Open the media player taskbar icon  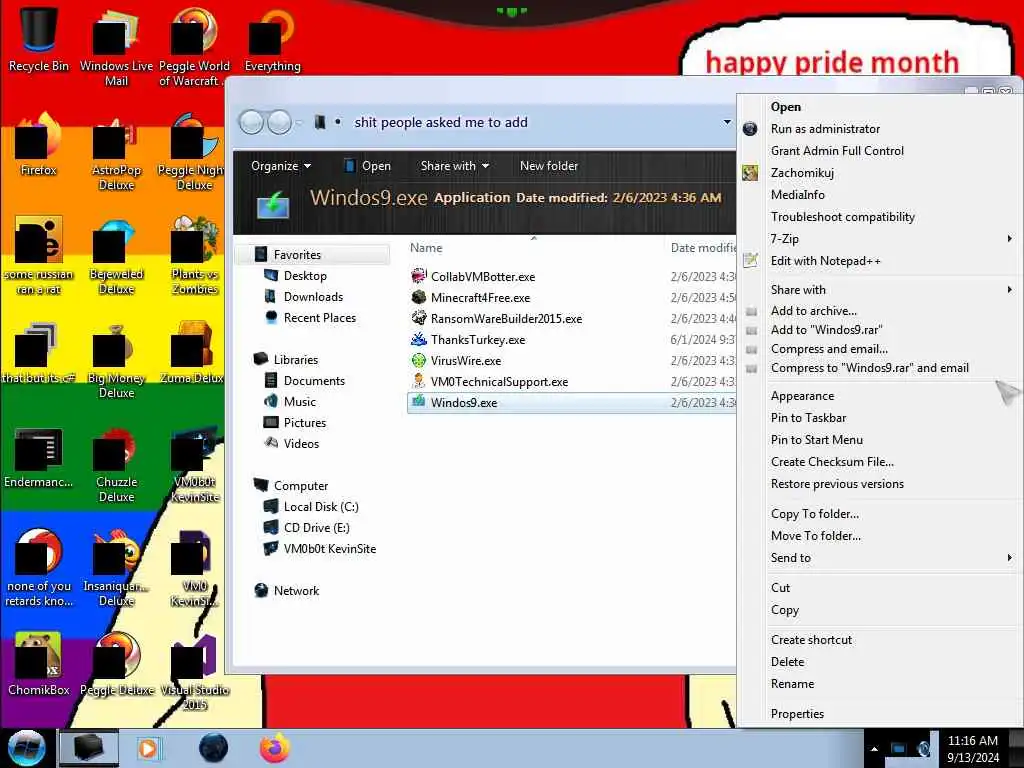[x=148, y=748]
